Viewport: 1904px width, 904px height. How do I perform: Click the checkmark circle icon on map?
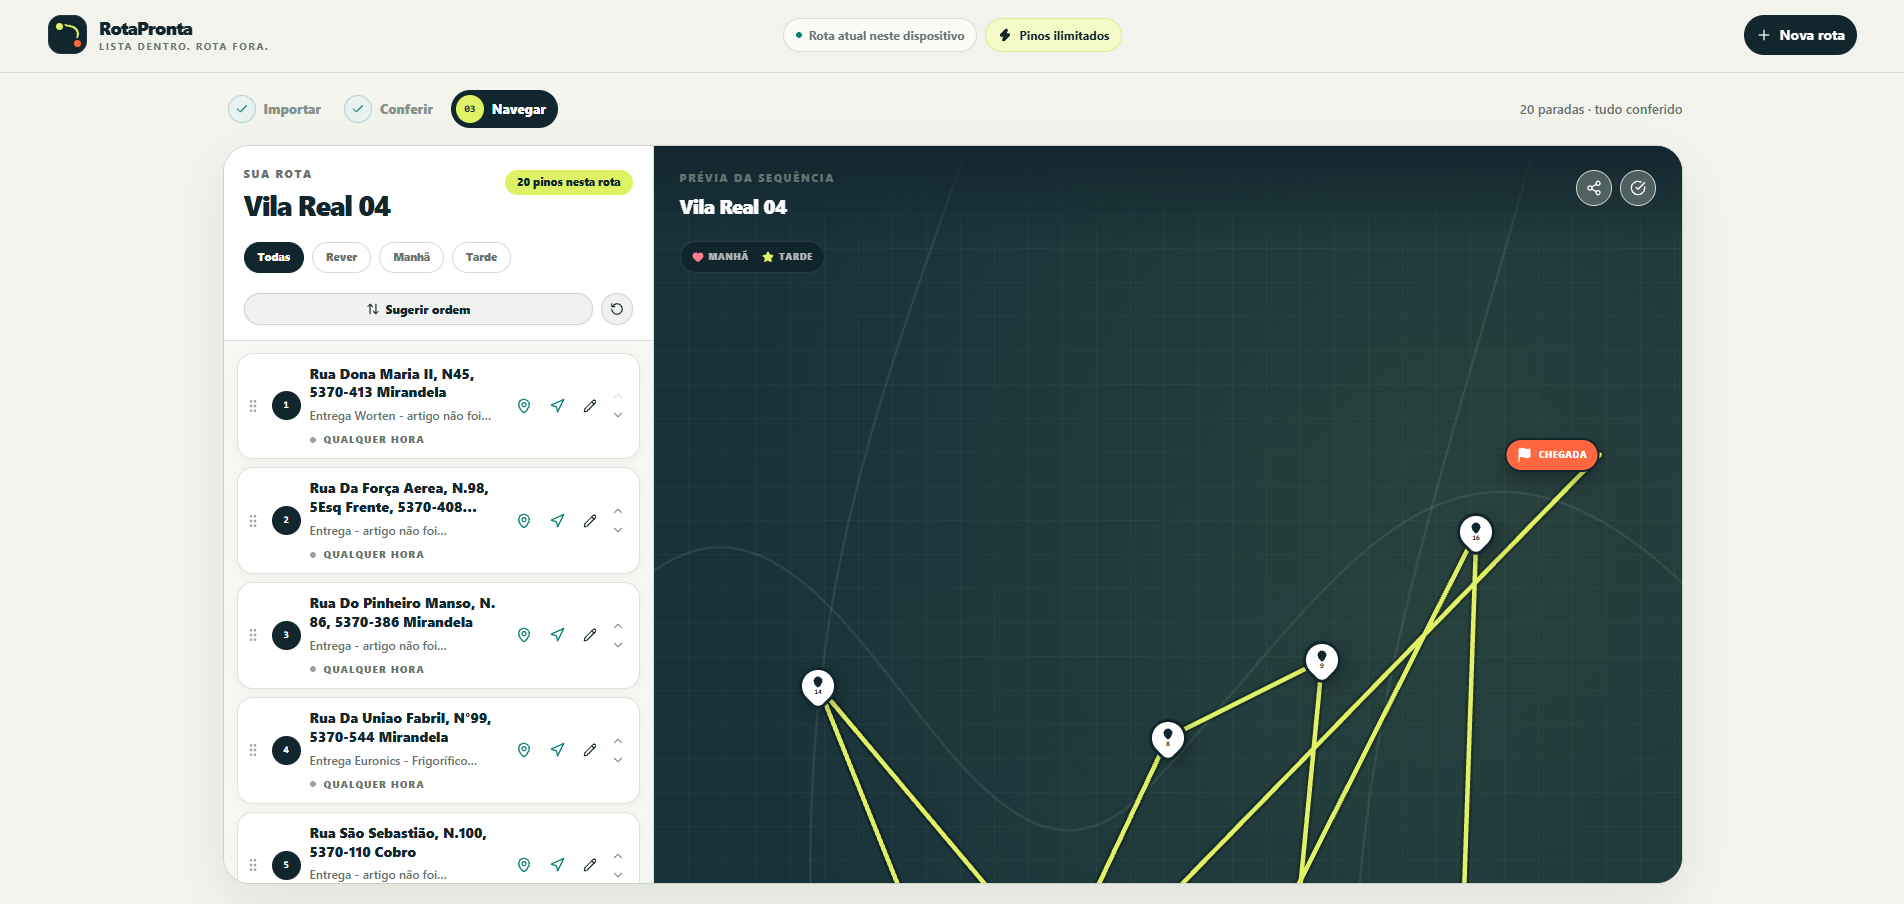(1638, 187)
